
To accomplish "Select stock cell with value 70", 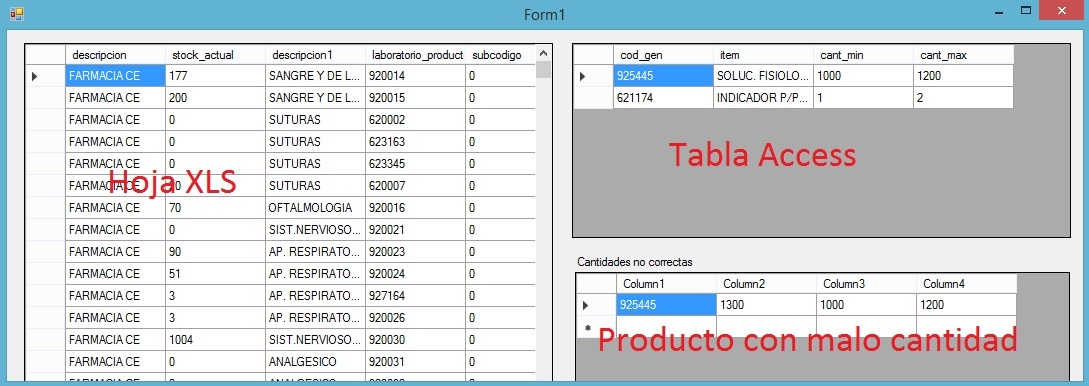I will tap(215, 208).
